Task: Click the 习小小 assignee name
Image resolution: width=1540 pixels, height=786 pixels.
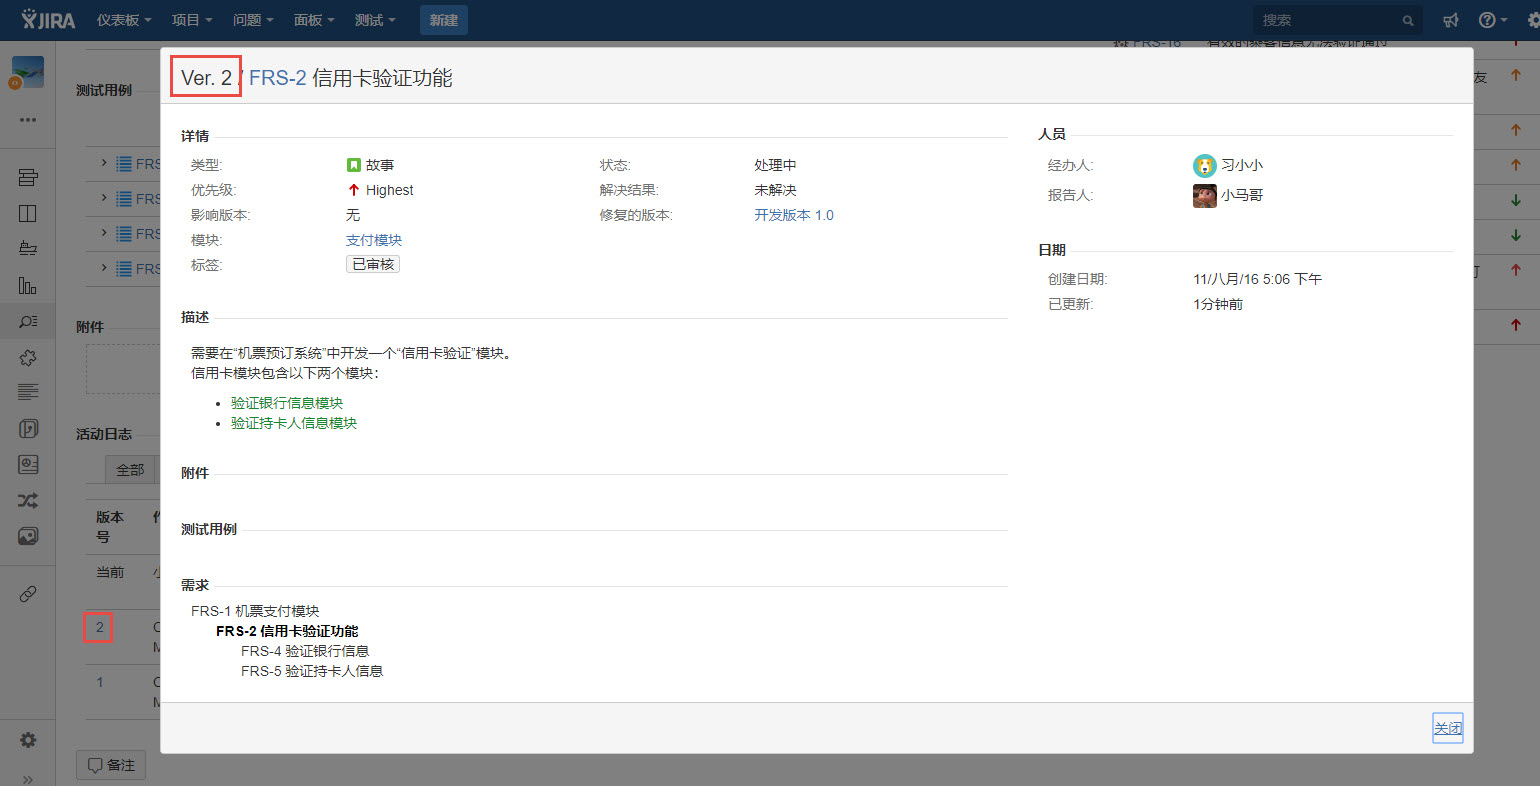Action: click(1242, 165)
